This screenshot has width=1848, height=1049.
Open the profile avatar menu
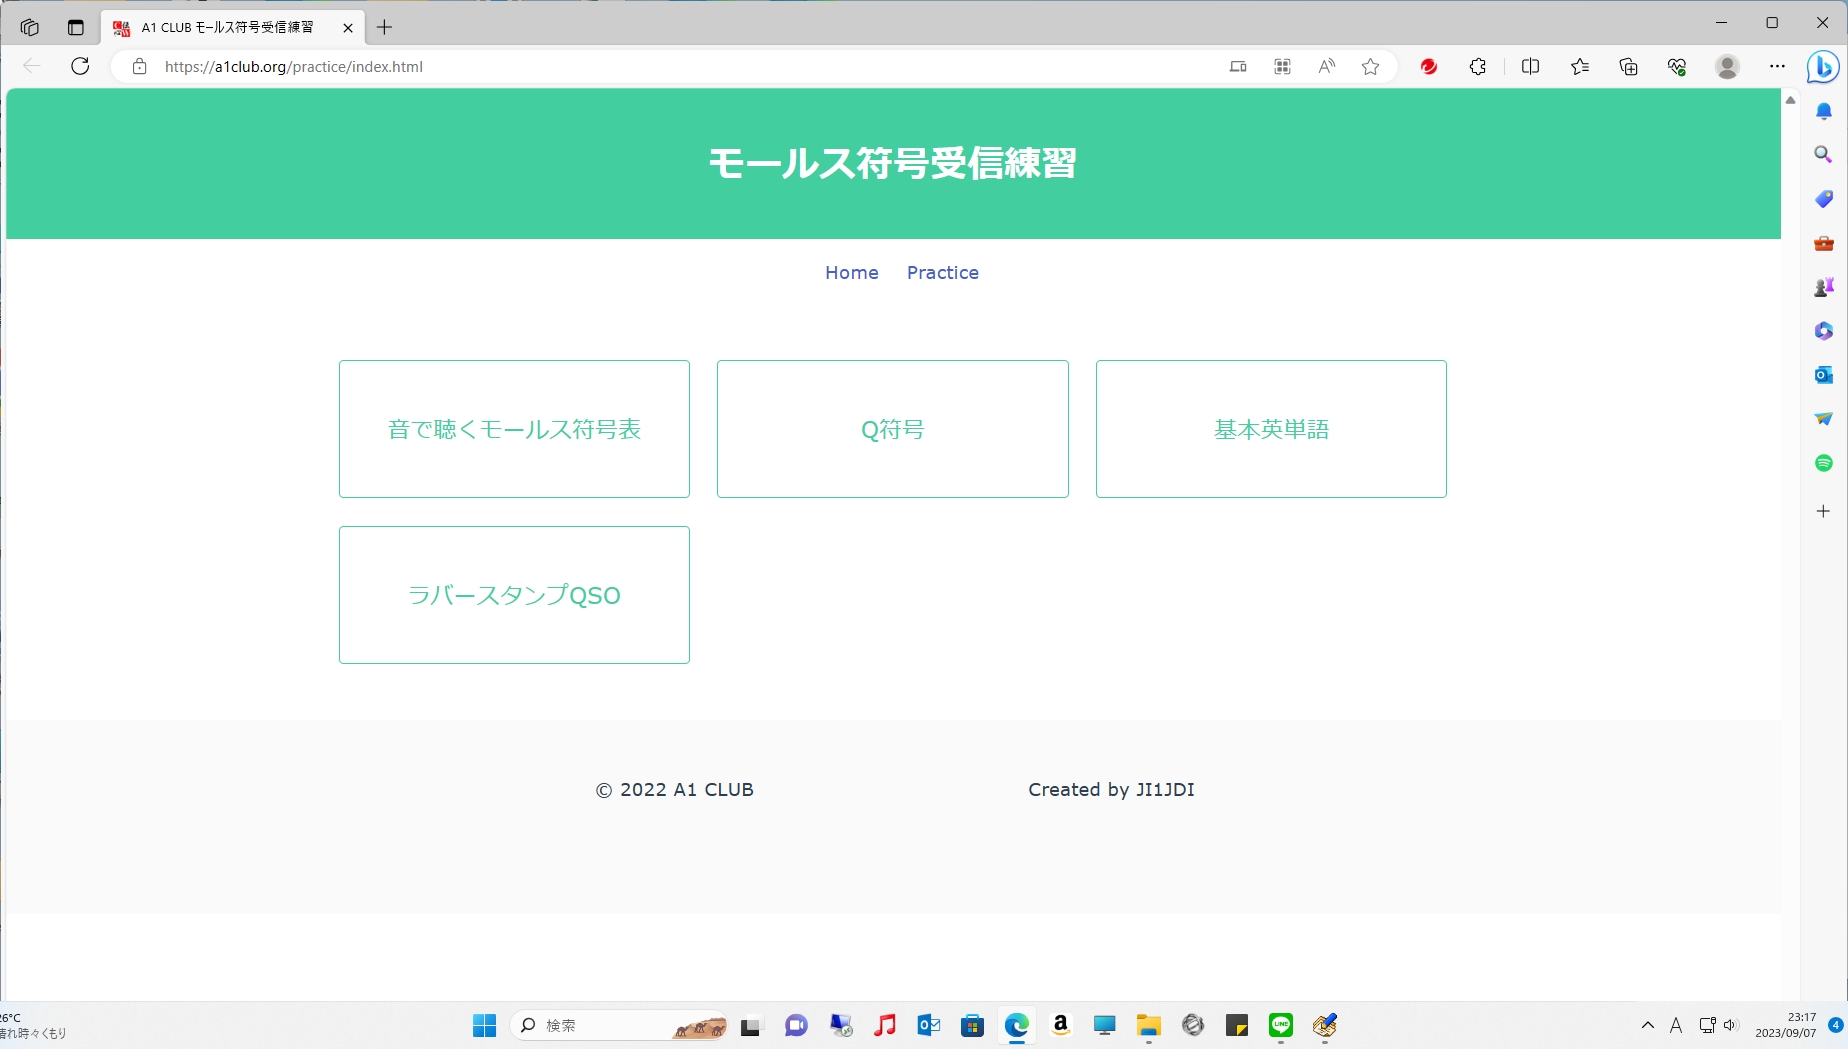click(x=1727, y=66)
